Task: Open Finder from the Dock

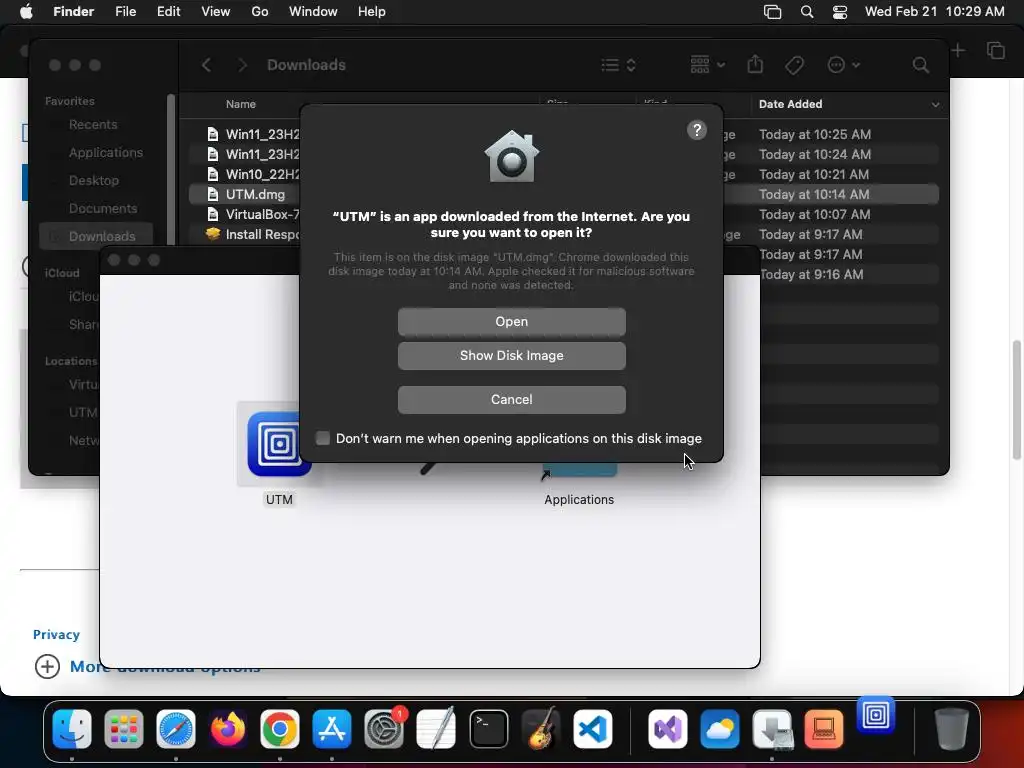Action: point(72,729)
